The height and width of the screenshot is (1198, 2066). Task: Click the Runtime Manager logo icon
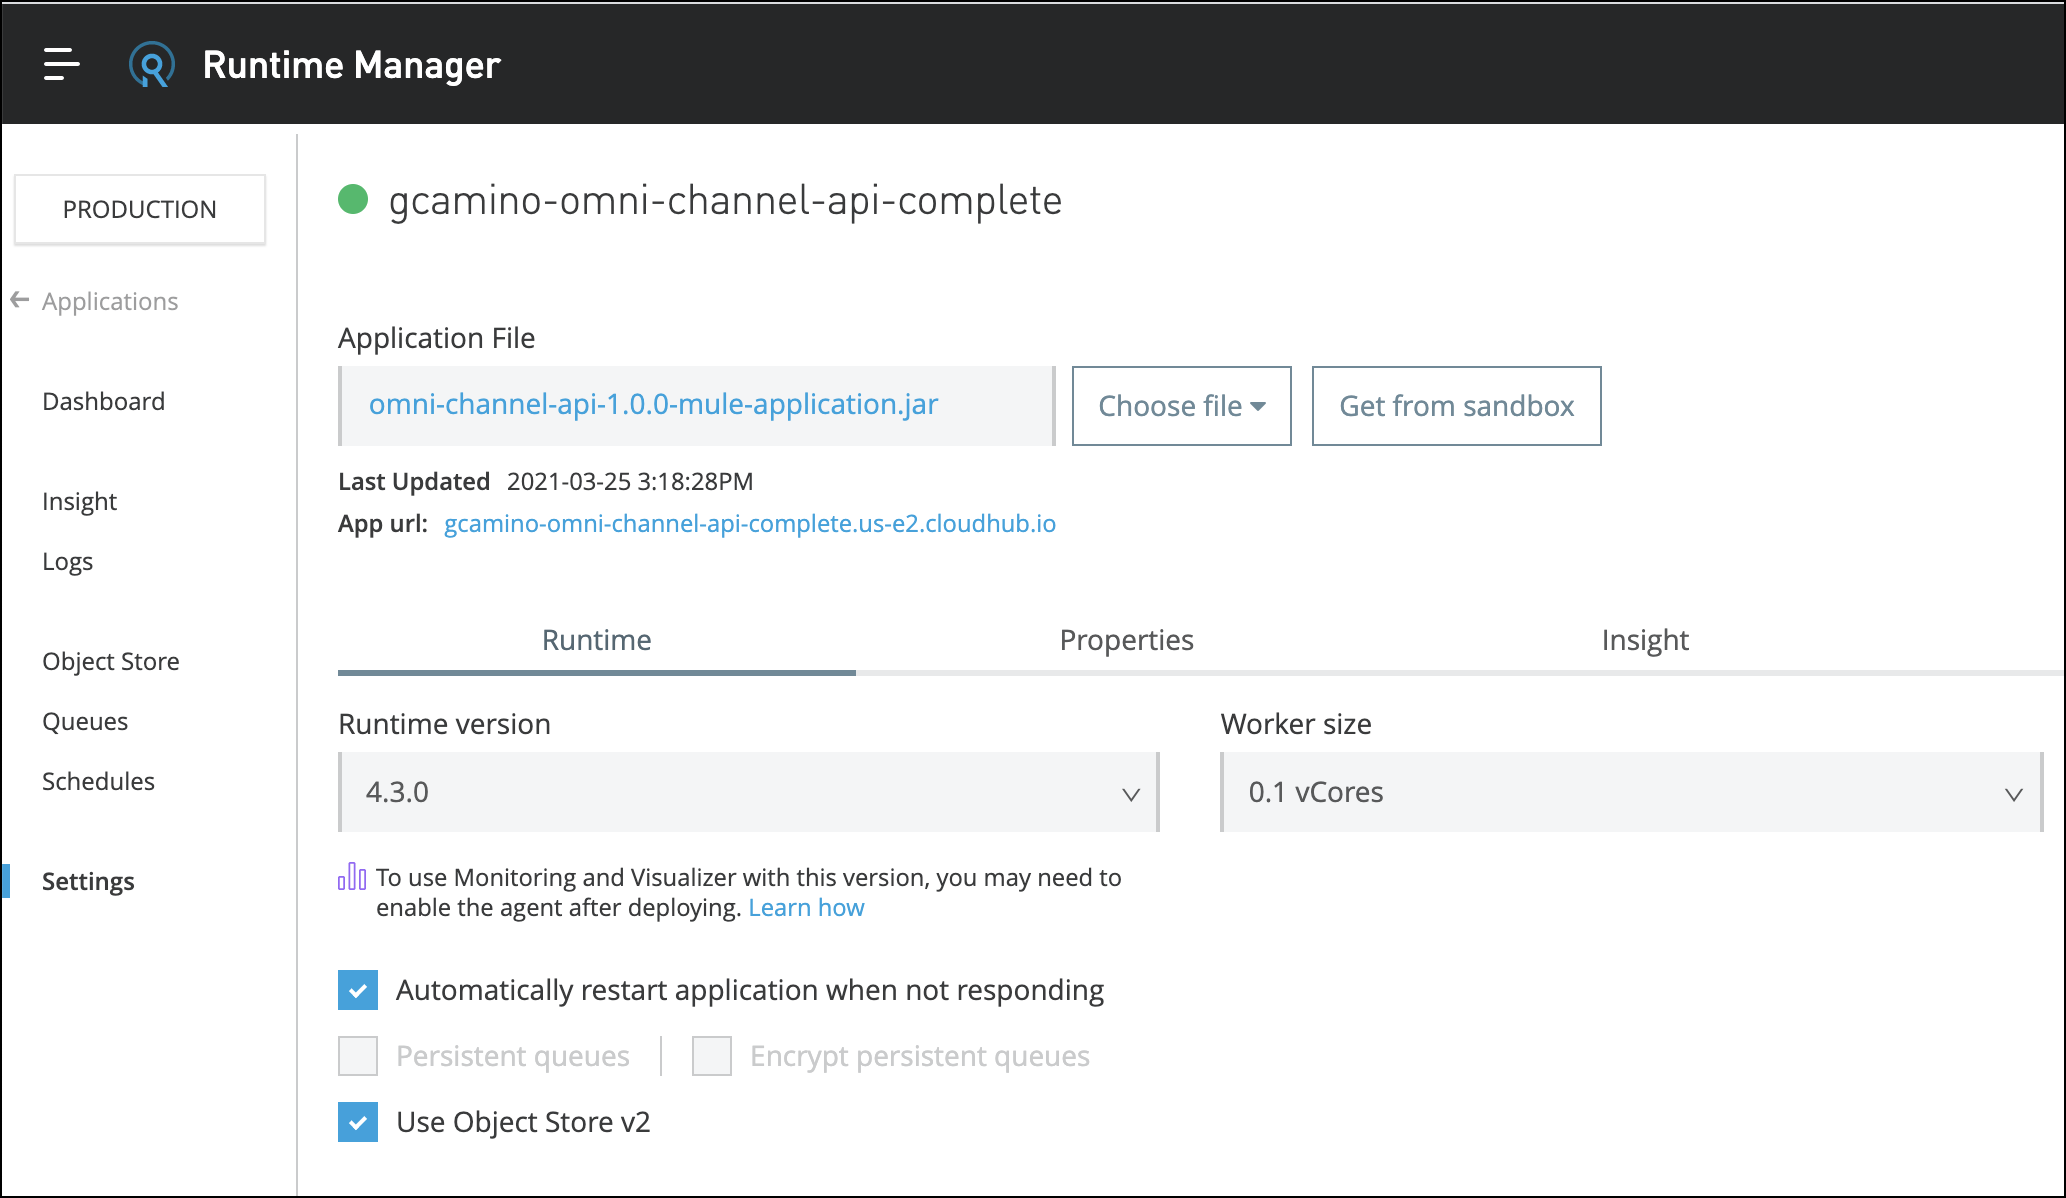click(152, 65)
